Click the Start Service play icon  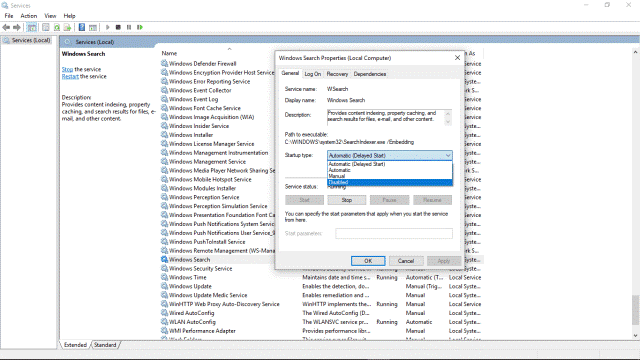pyautogui.click(x=107, y=27)
